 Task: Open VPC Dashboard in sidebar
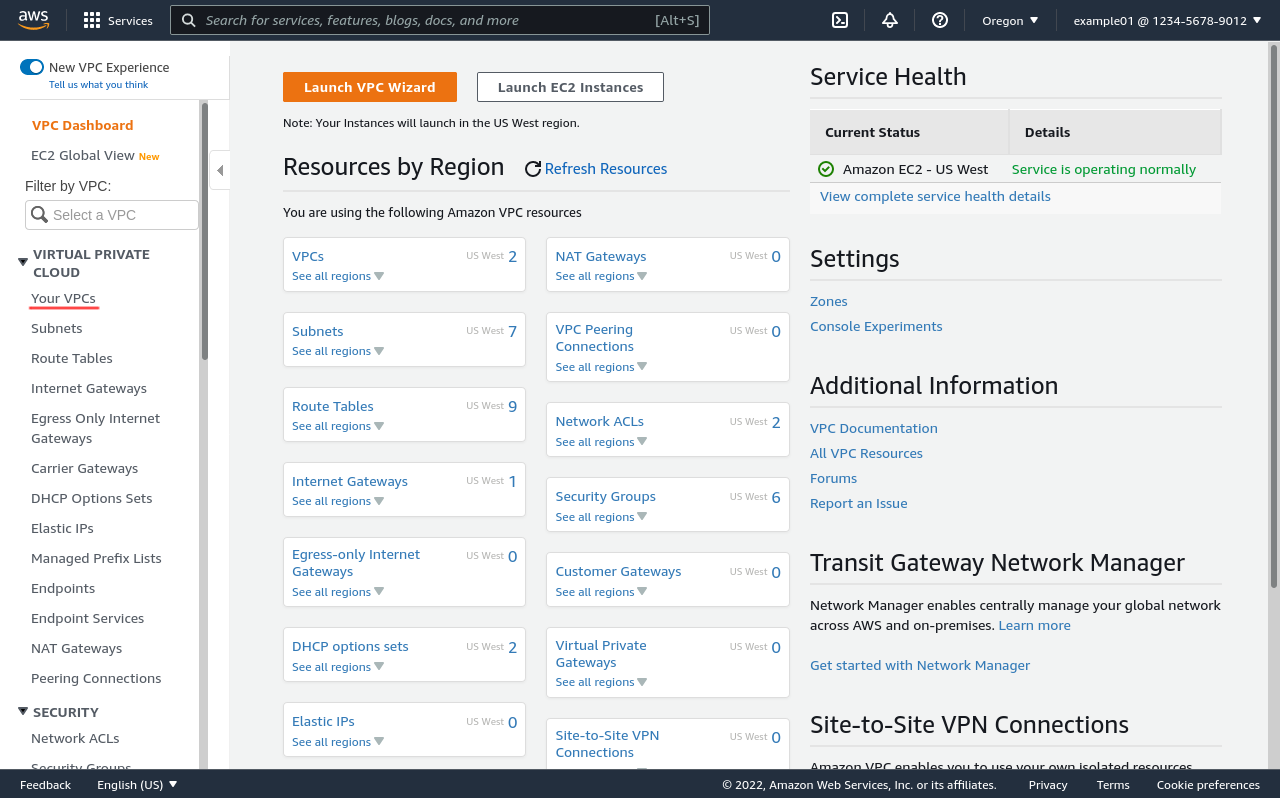[x=82, y=125]
